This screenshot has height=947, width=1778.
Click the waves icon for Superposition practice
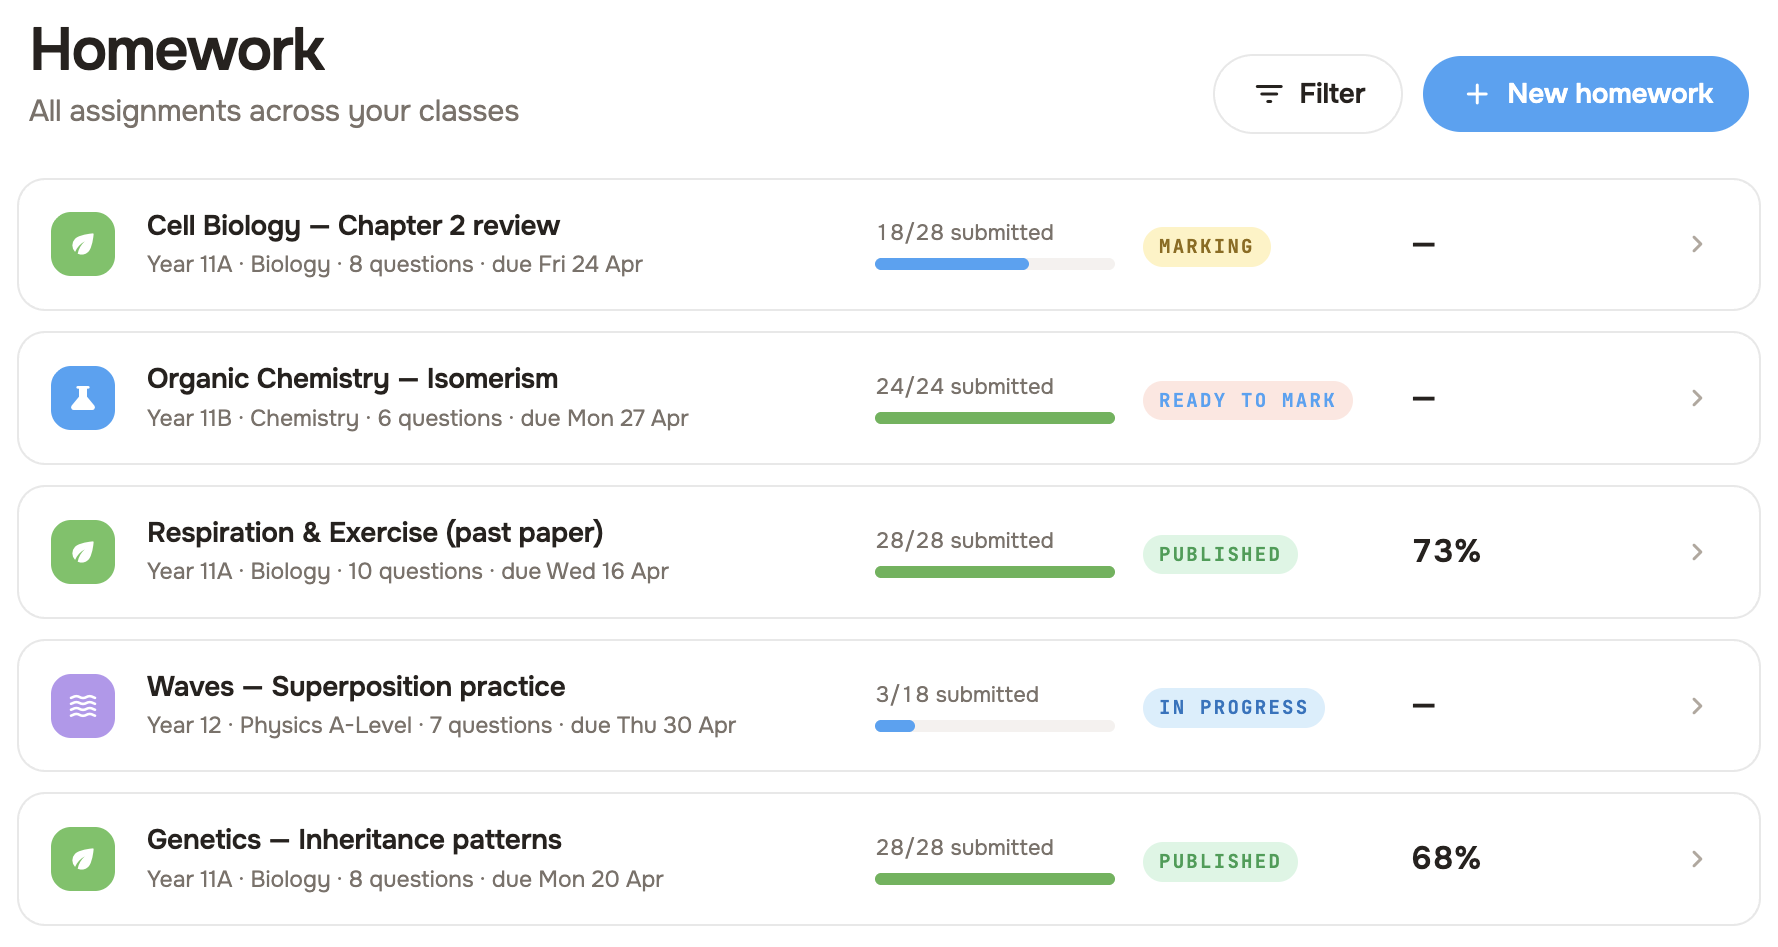[83, 706]
